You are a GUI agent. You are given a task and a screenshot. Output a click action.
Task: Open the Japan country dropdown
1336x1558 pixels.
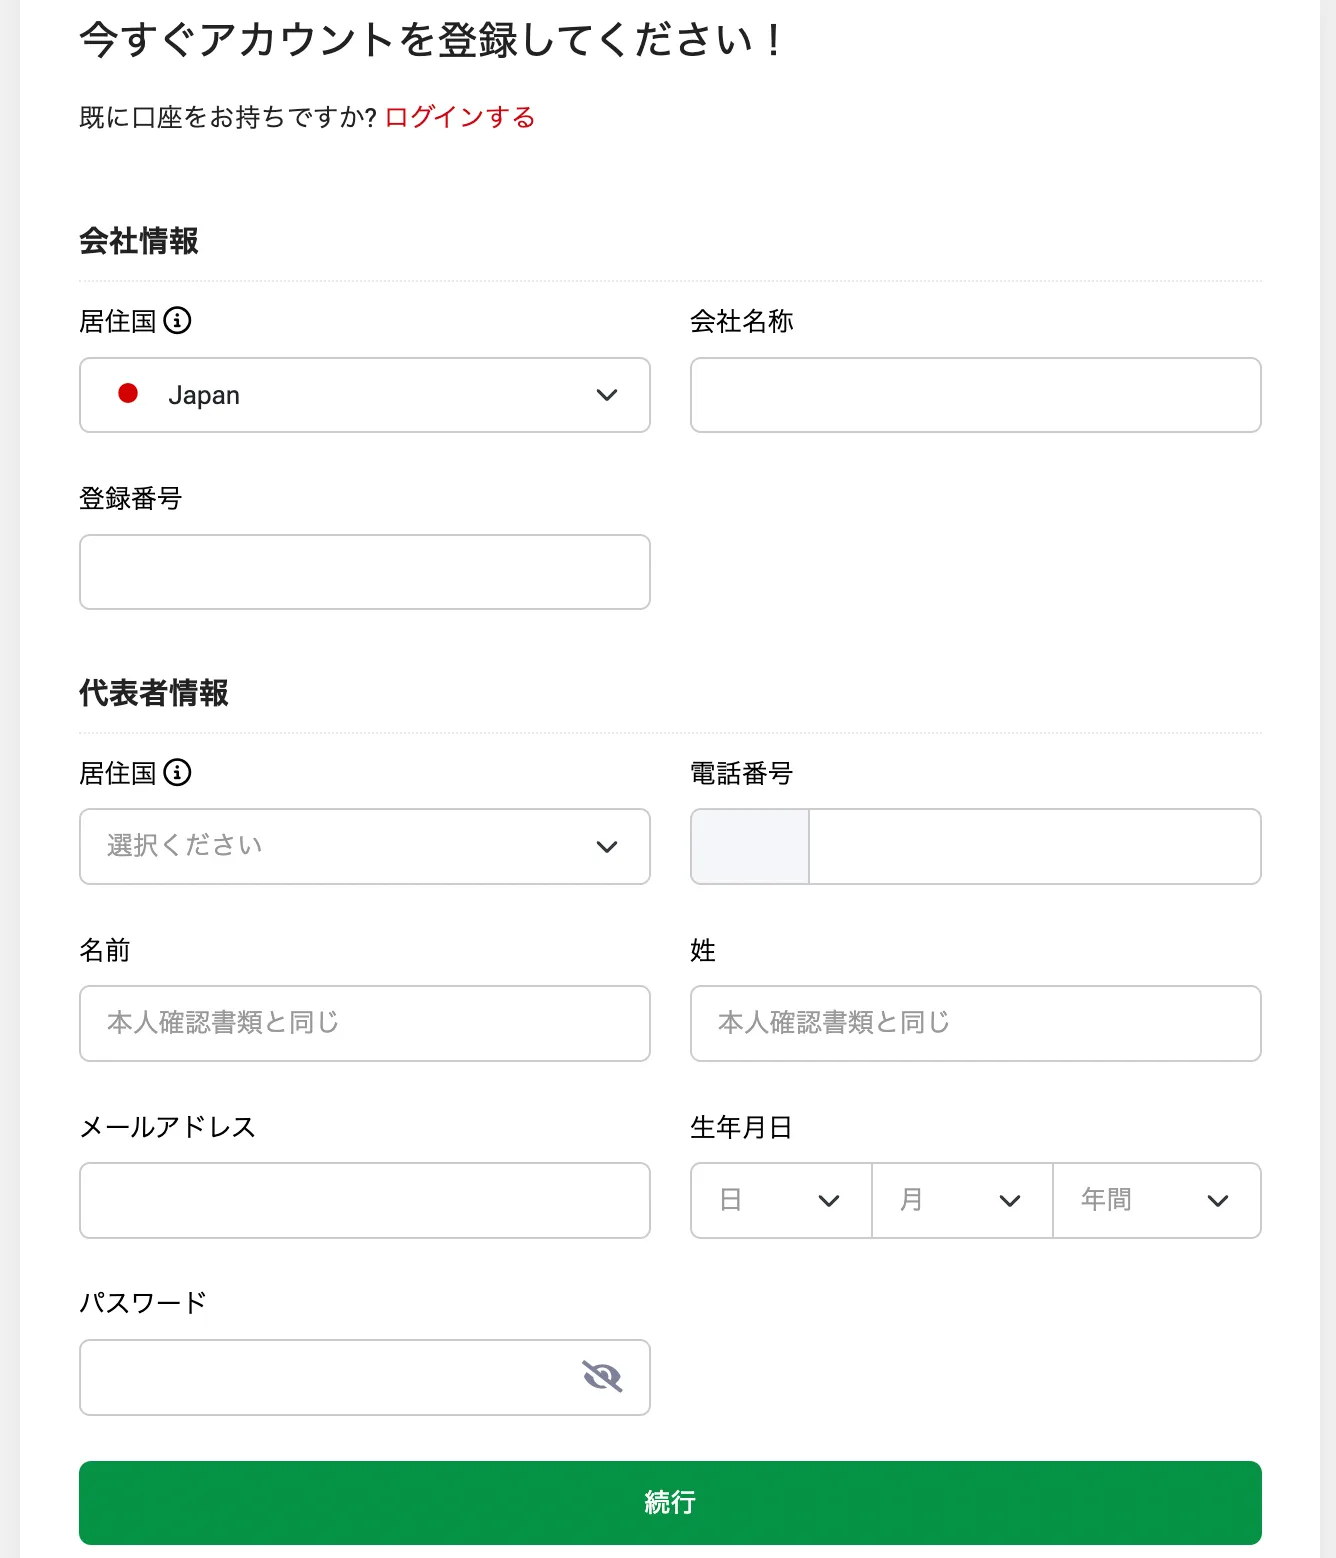(365, 395)
